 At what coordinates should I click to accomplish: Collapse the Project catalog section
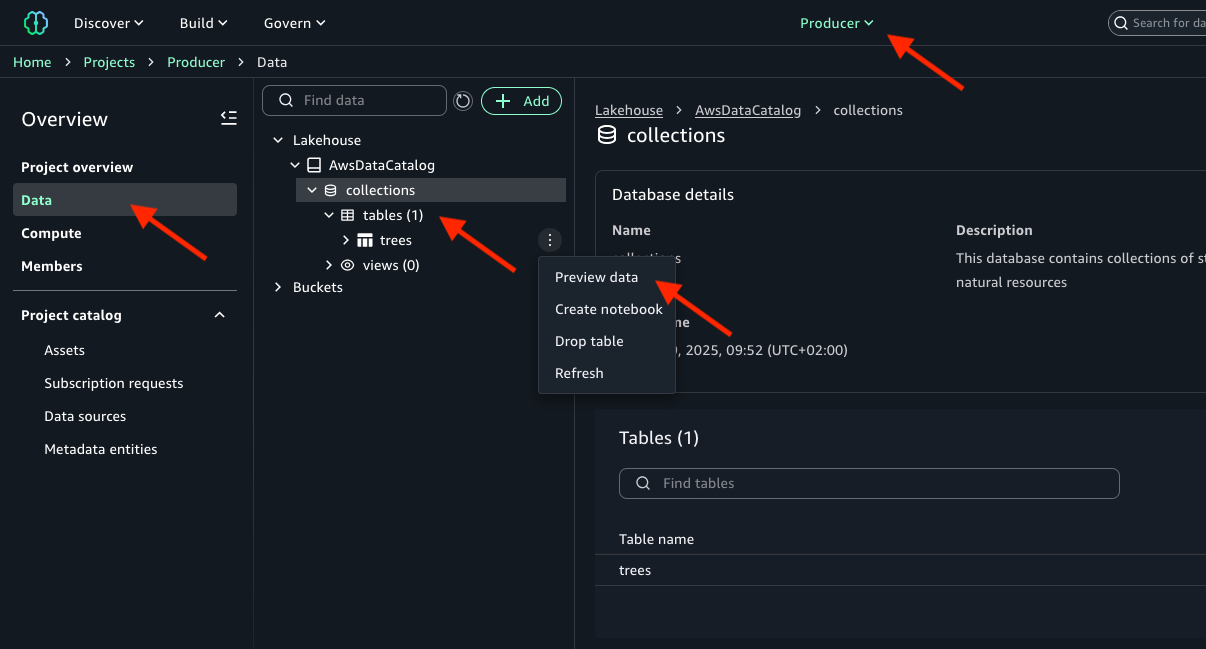219,314
